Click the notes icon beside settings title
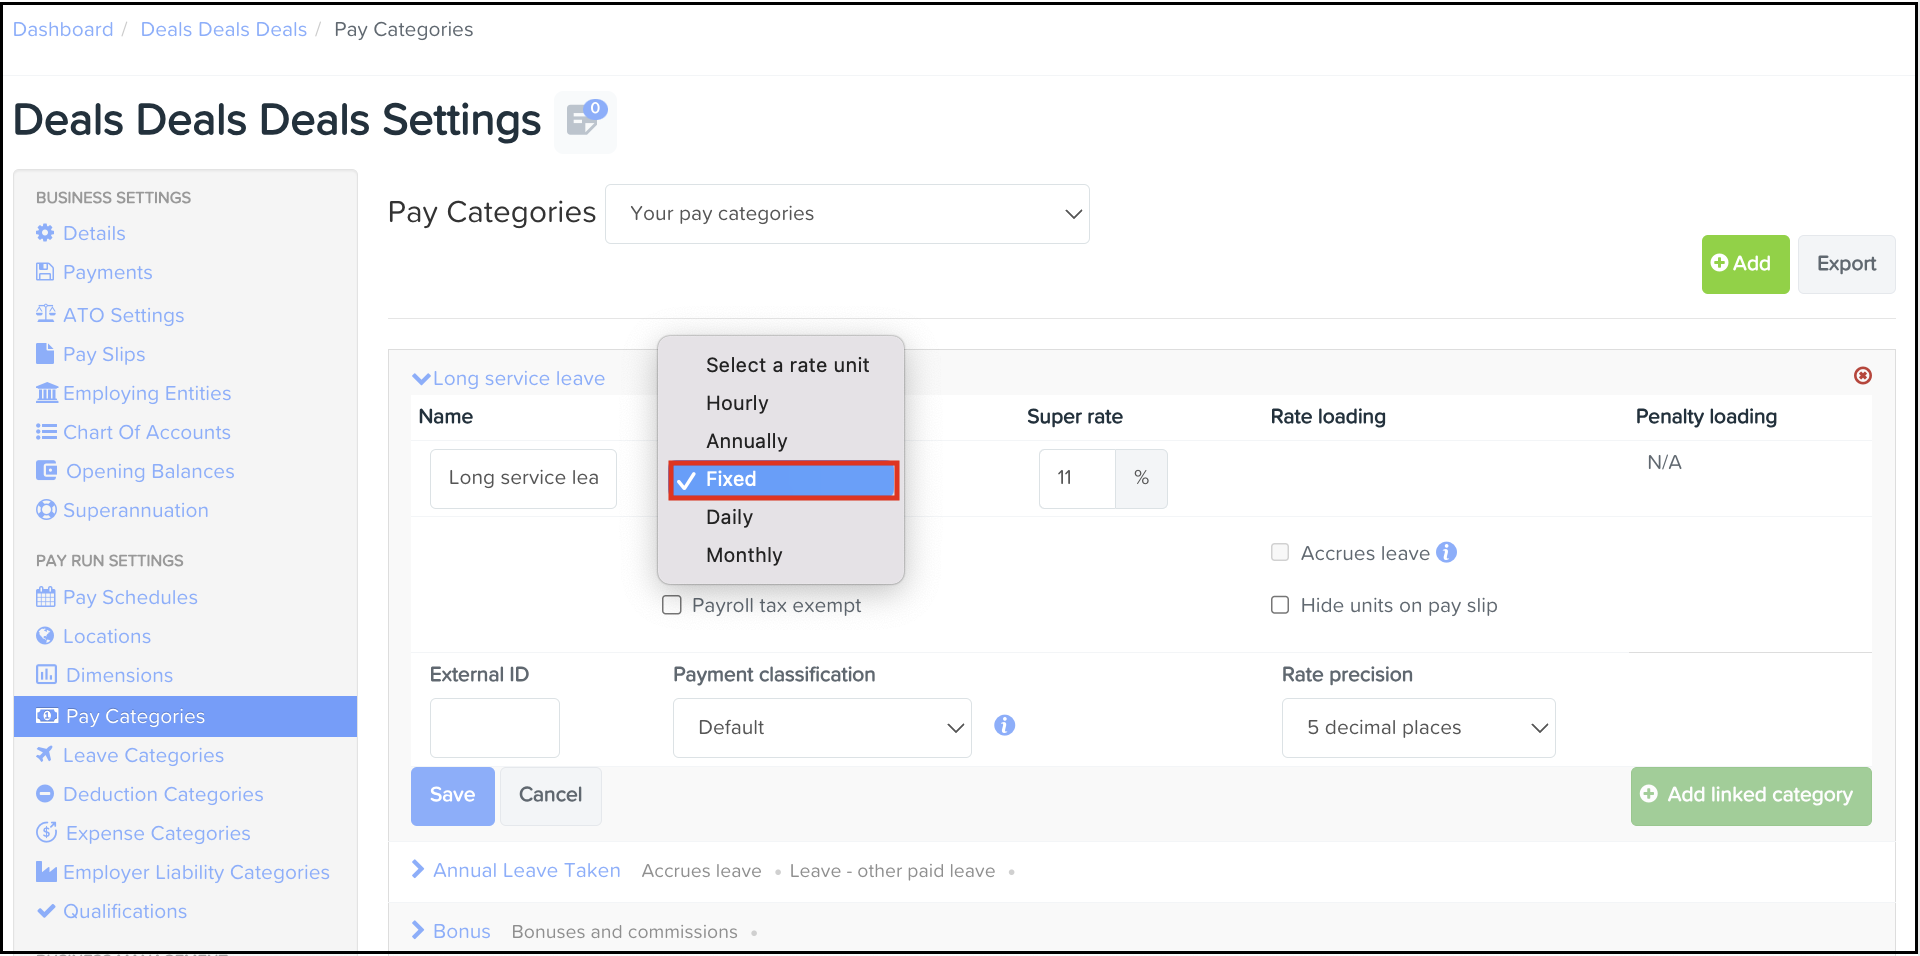The height and width of the screenshot is (956, 1920). [585, 121]
